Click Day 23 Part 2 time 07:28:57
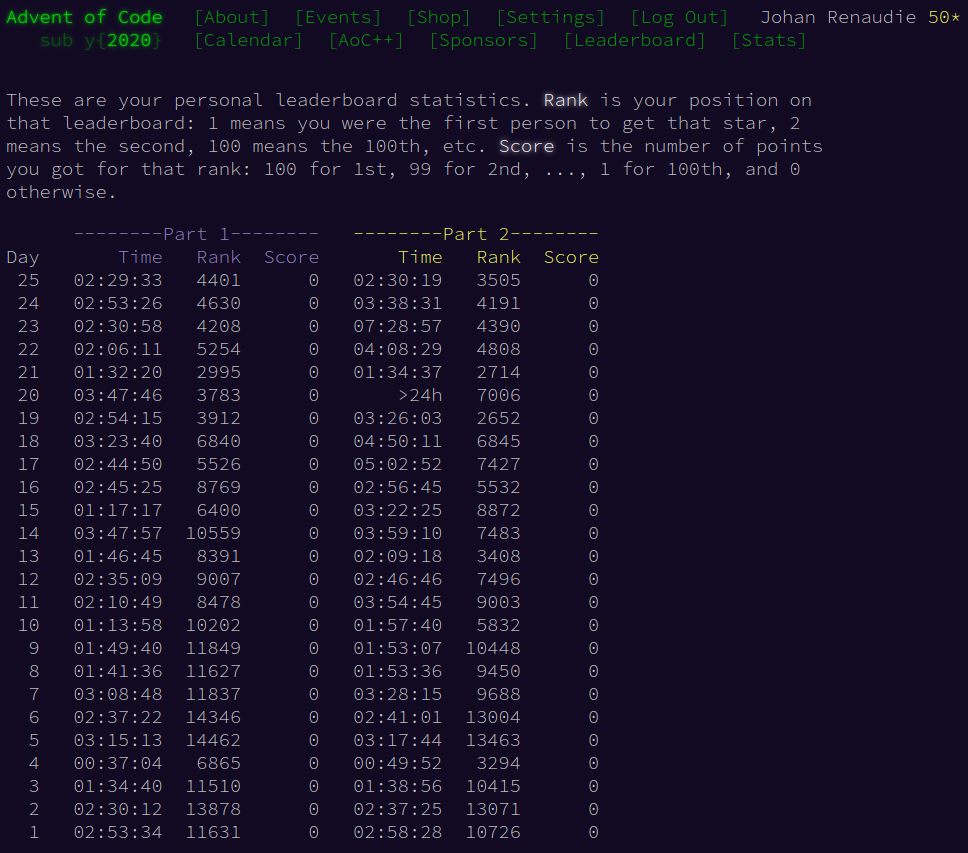Screen dimensions: 968x853 [398, 326]
